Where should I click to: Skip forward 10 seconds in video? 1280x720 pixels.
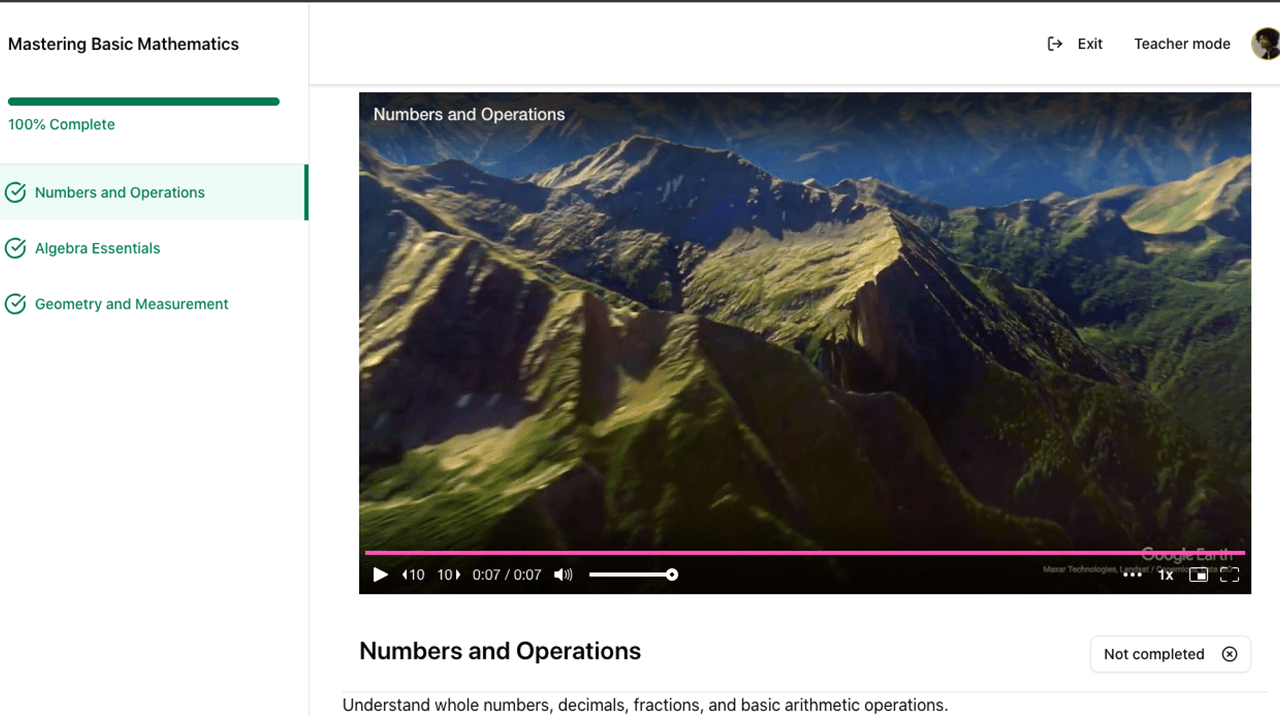pyautogui.click(x=449, y=575)
